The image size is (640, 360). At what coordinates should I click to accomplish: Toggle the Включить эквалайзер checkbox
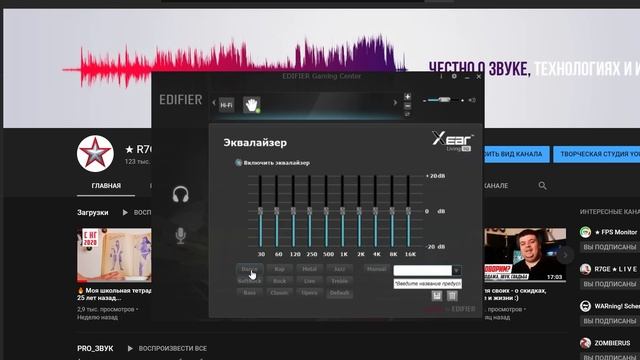click(238, 162)
